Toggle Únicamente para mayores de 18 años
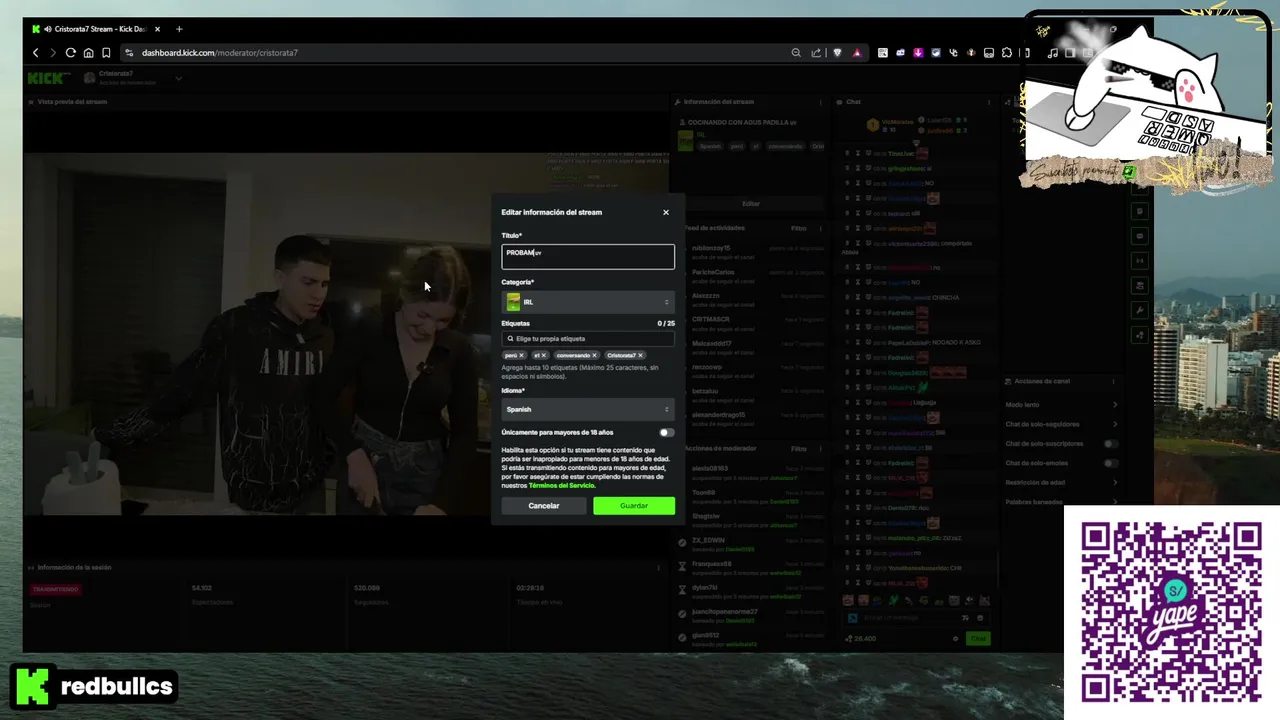 coord(666,433)
